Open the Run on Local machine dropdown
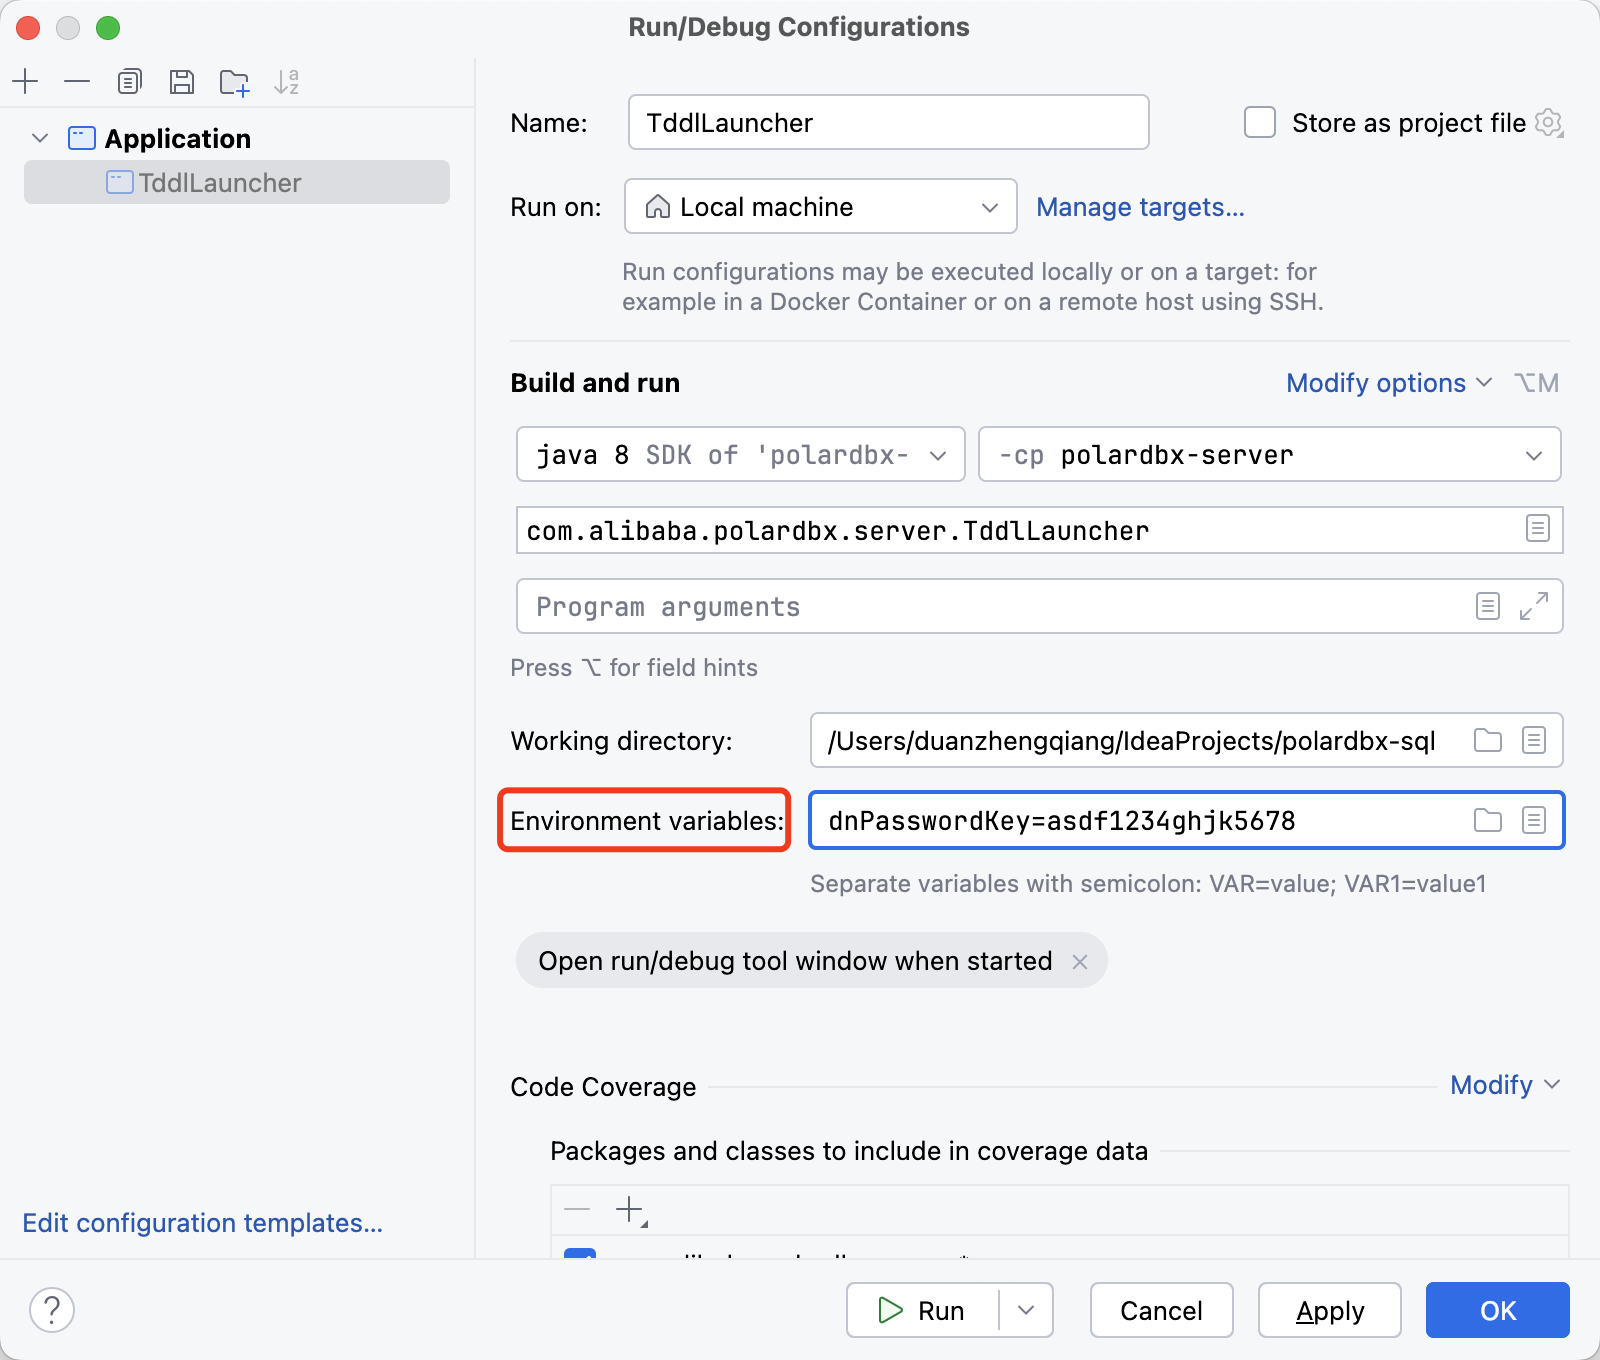The image size is (1600, 1360). pos(820,207)
